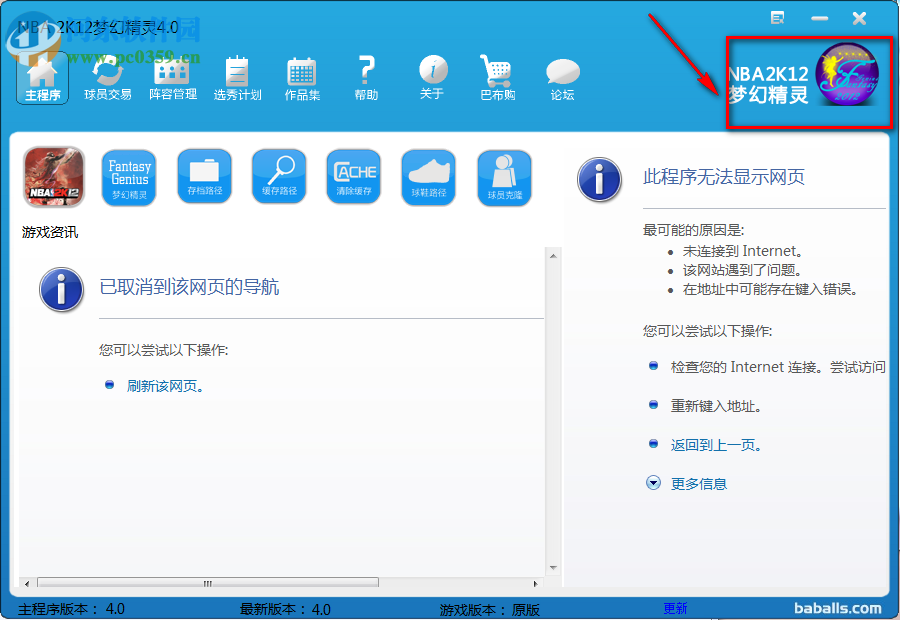The image size is (900, 620).
Task: Open the 论坛 forum speech bubble
Action: point(562,79)
